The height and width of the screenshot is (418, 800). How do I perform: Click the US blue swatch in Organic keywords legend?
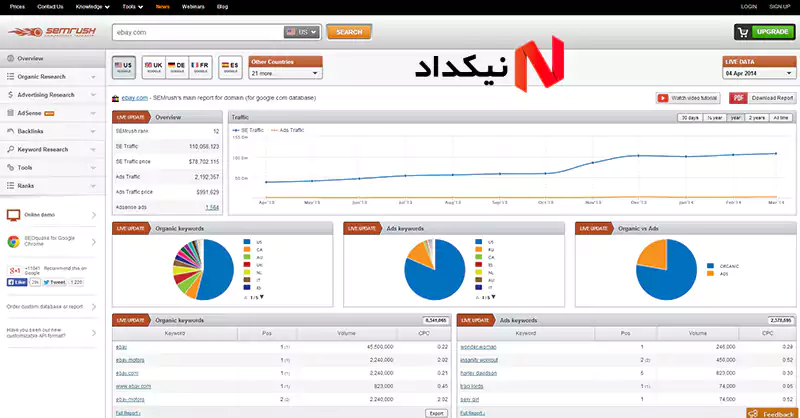247,242
